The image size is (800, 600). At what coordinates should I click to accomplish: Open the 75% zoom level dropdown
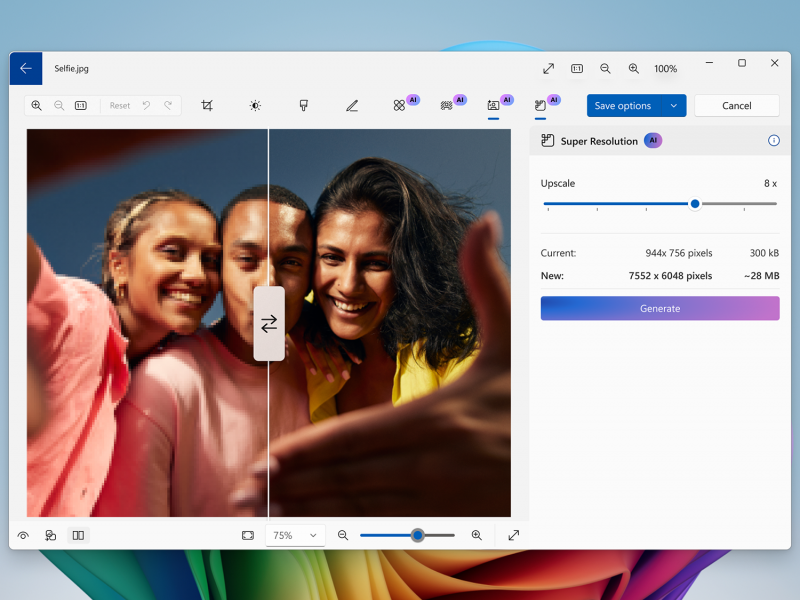[295, 536]
